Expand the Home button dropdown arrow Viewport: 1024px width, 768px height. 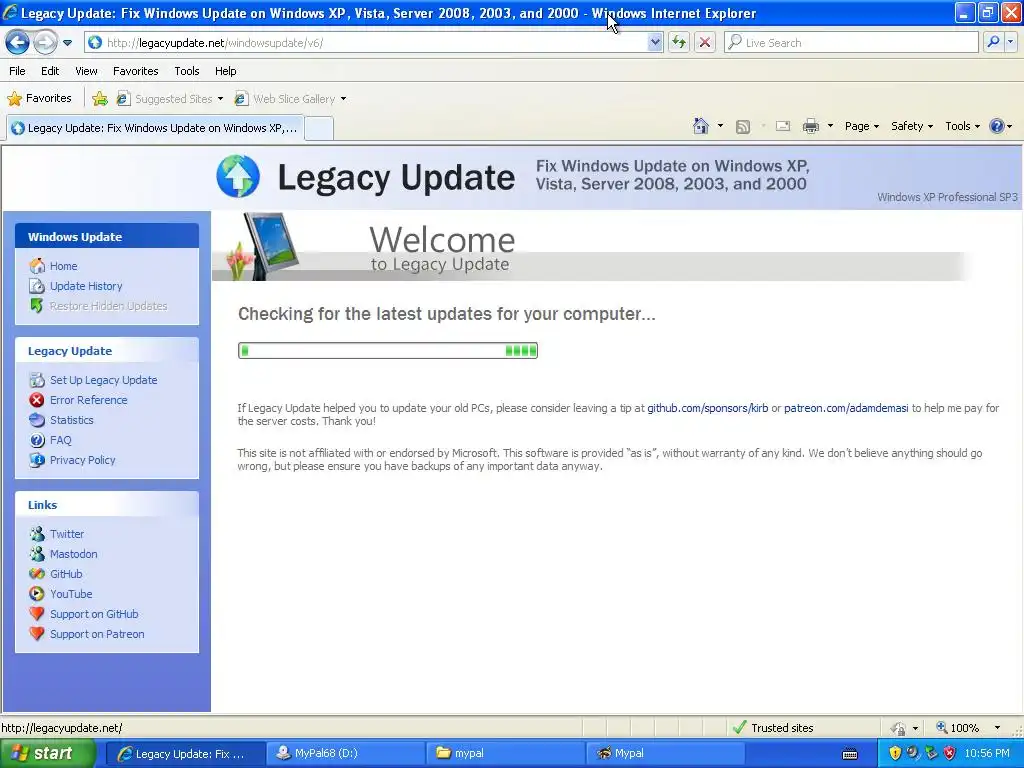point(720,126)
